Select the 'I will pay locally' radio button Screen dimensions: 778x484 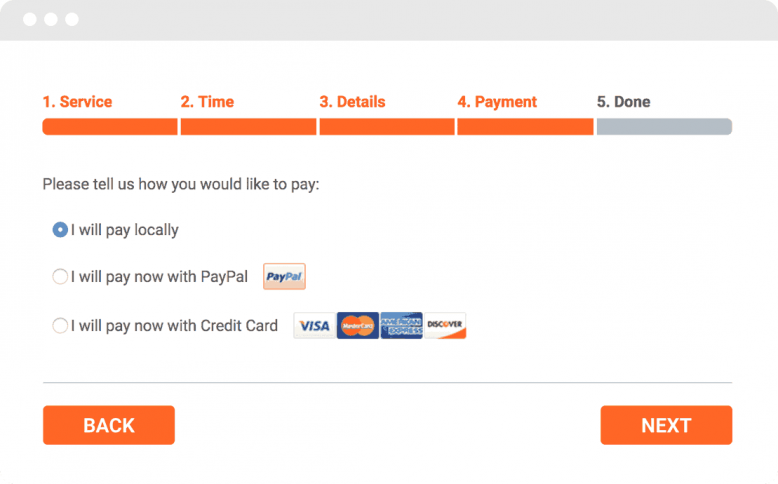point(60,230)
